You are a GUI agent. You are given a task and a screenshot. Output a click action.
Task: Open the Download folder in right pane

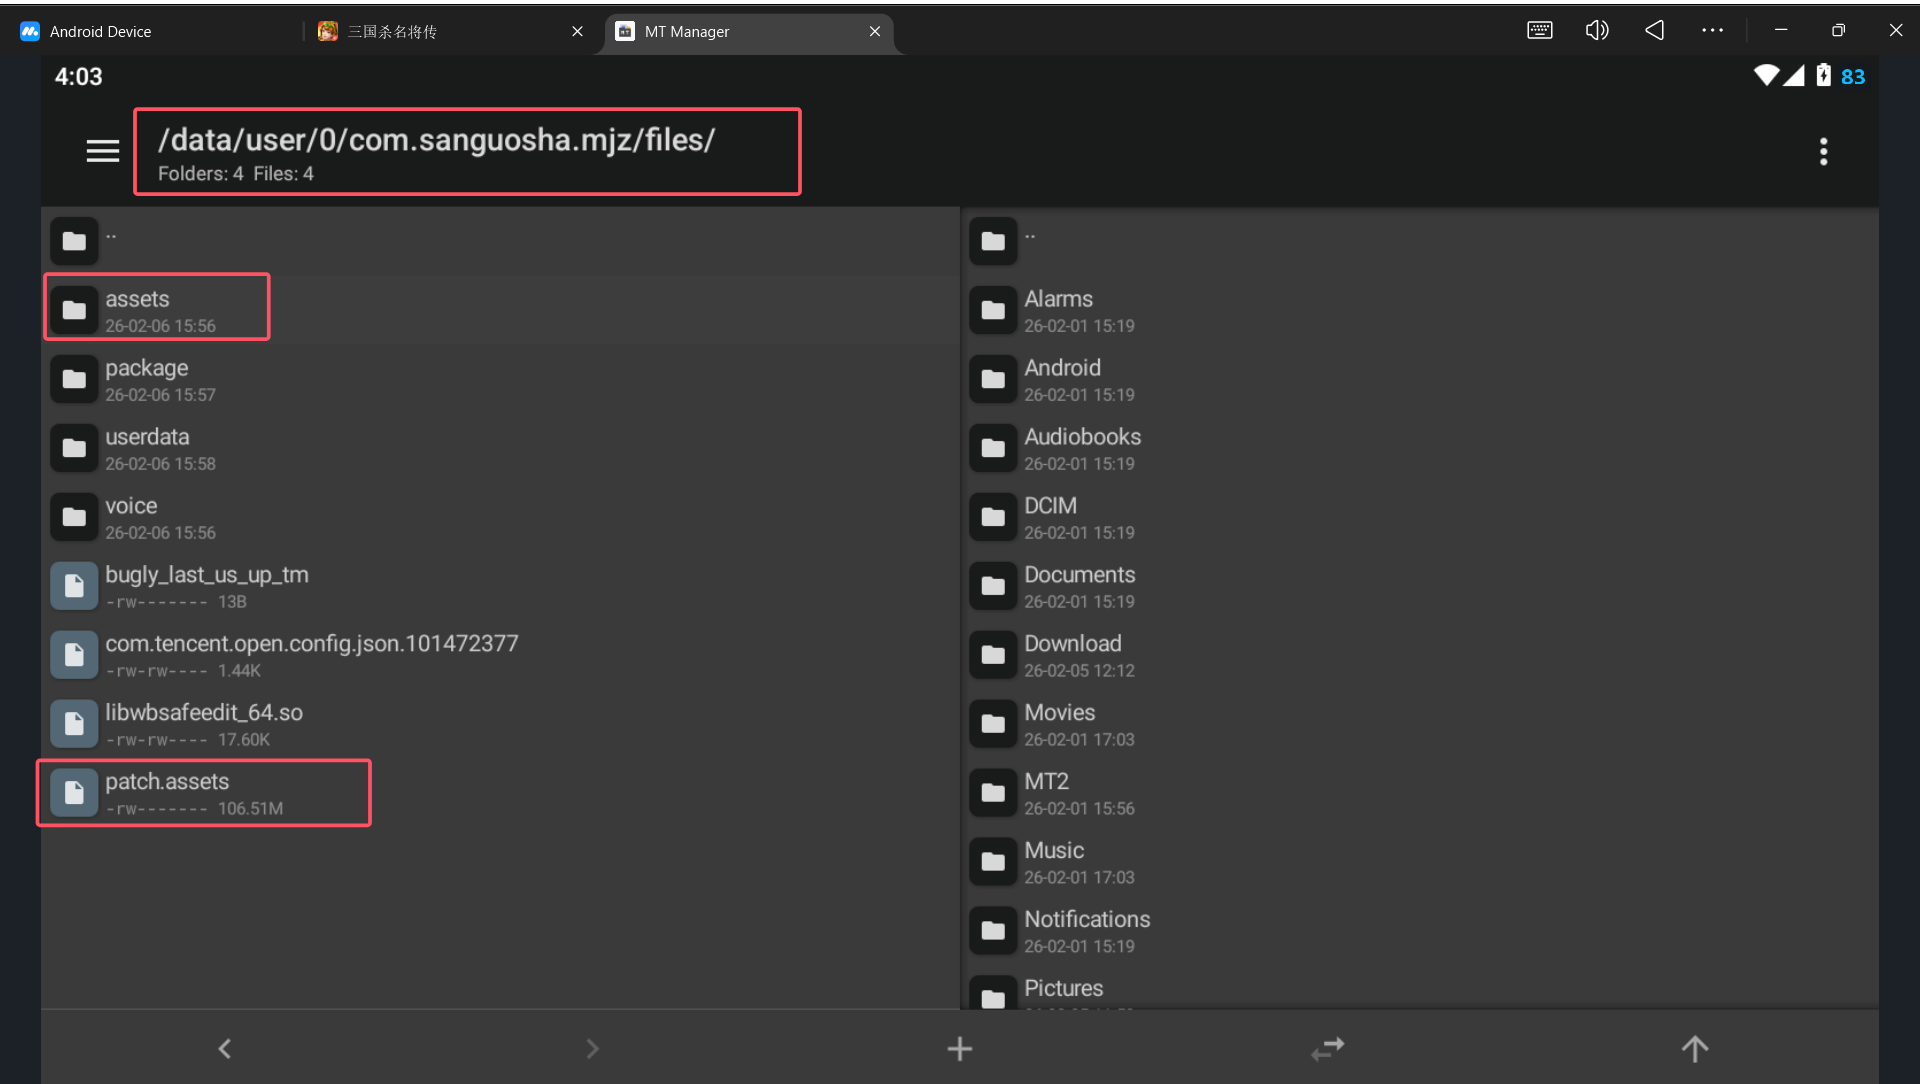[1072, 654]
